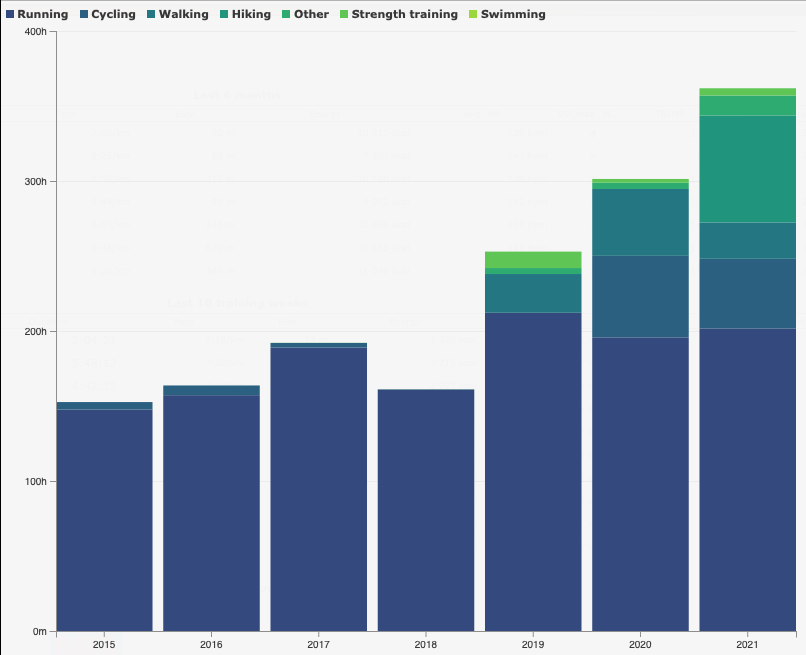This screenshot has width=806, height=655.
Task: Click the 2015 Running bar
Action: tap(104, 520)
